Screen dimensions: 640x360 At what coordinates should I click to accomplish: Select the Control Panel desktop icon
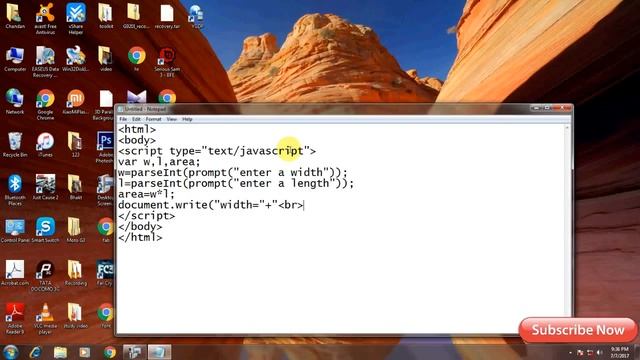click(x=15, y=231)
